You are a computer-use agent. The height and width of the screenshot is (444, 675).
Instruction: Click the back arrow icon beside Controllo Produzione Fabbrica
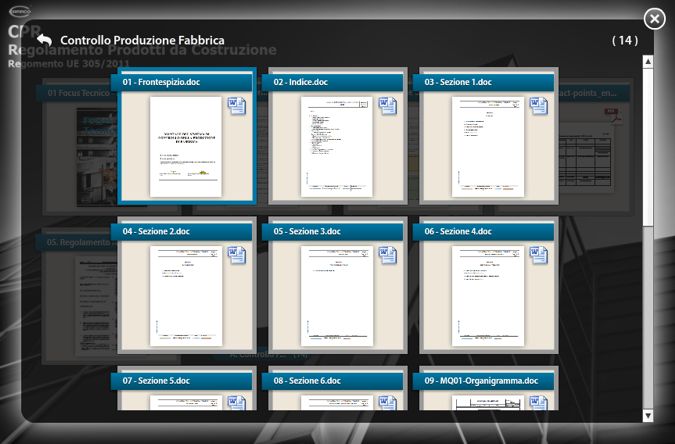click(45, 40)
